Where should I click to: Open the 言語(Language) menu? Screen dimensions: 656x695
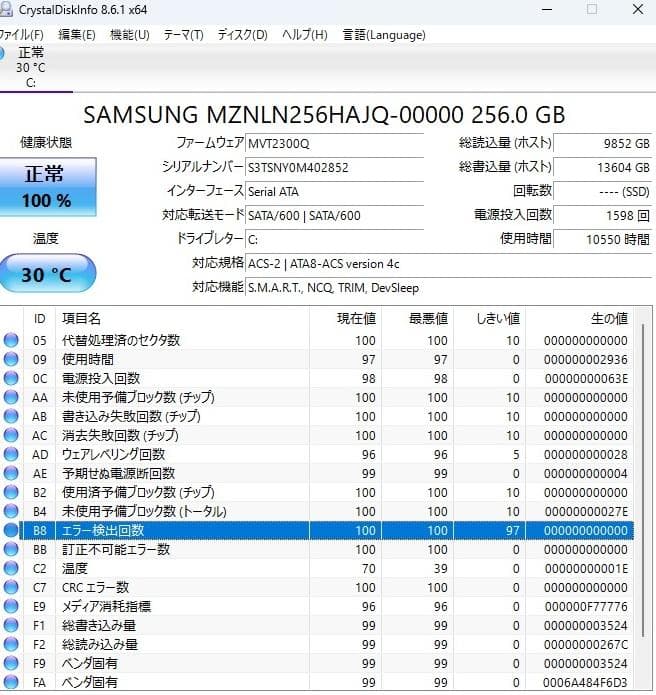[x=384, y=35]
